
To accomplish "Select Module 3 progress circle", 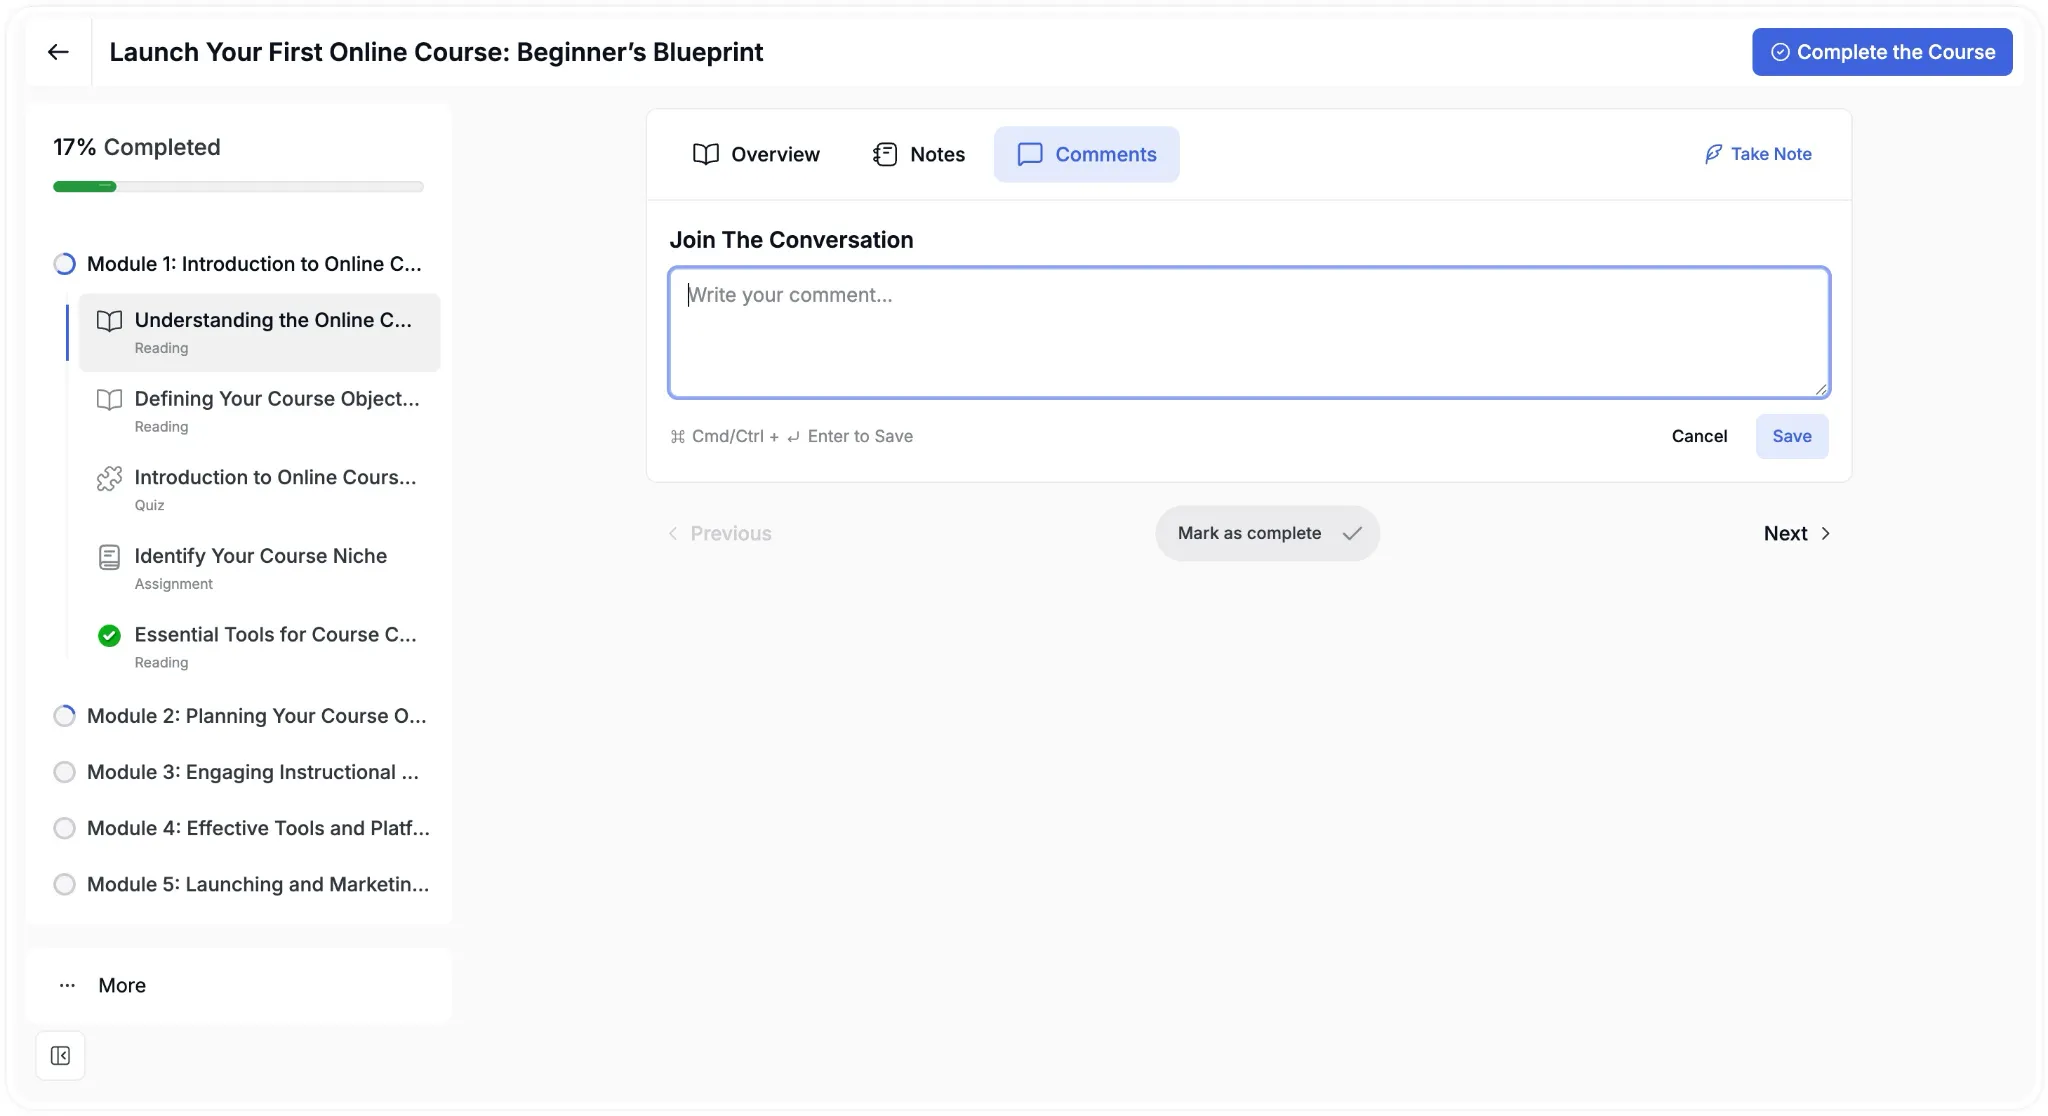I will (x=64, y=772).
